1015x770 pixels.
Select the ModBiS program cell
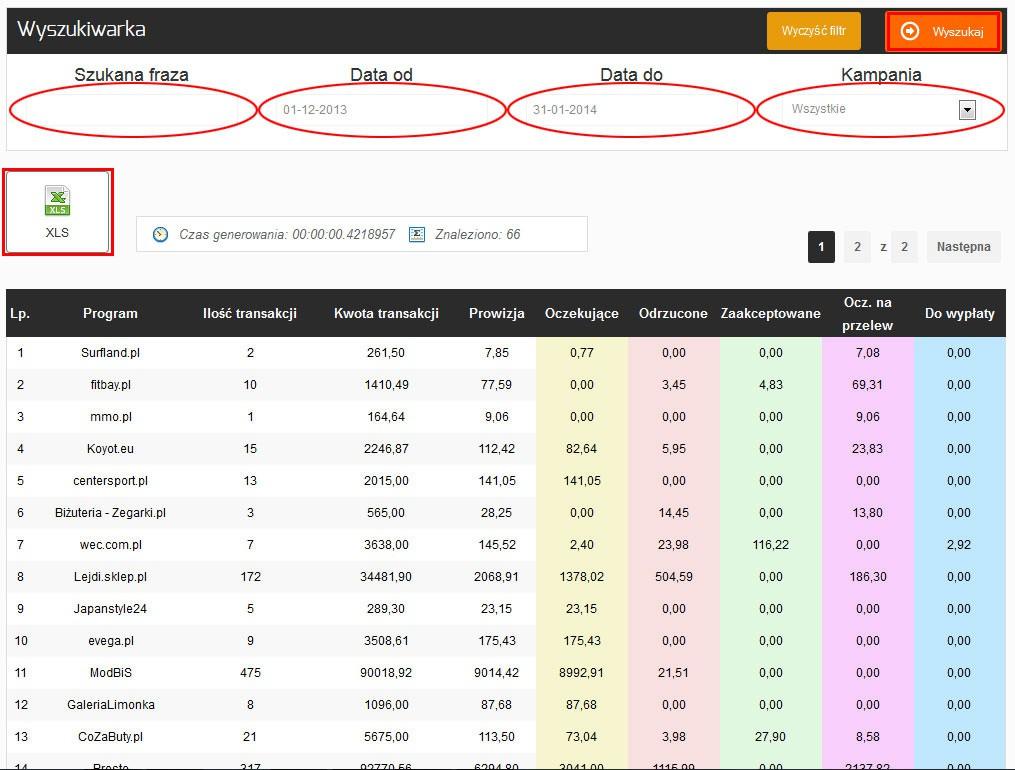tap(110, 673)
